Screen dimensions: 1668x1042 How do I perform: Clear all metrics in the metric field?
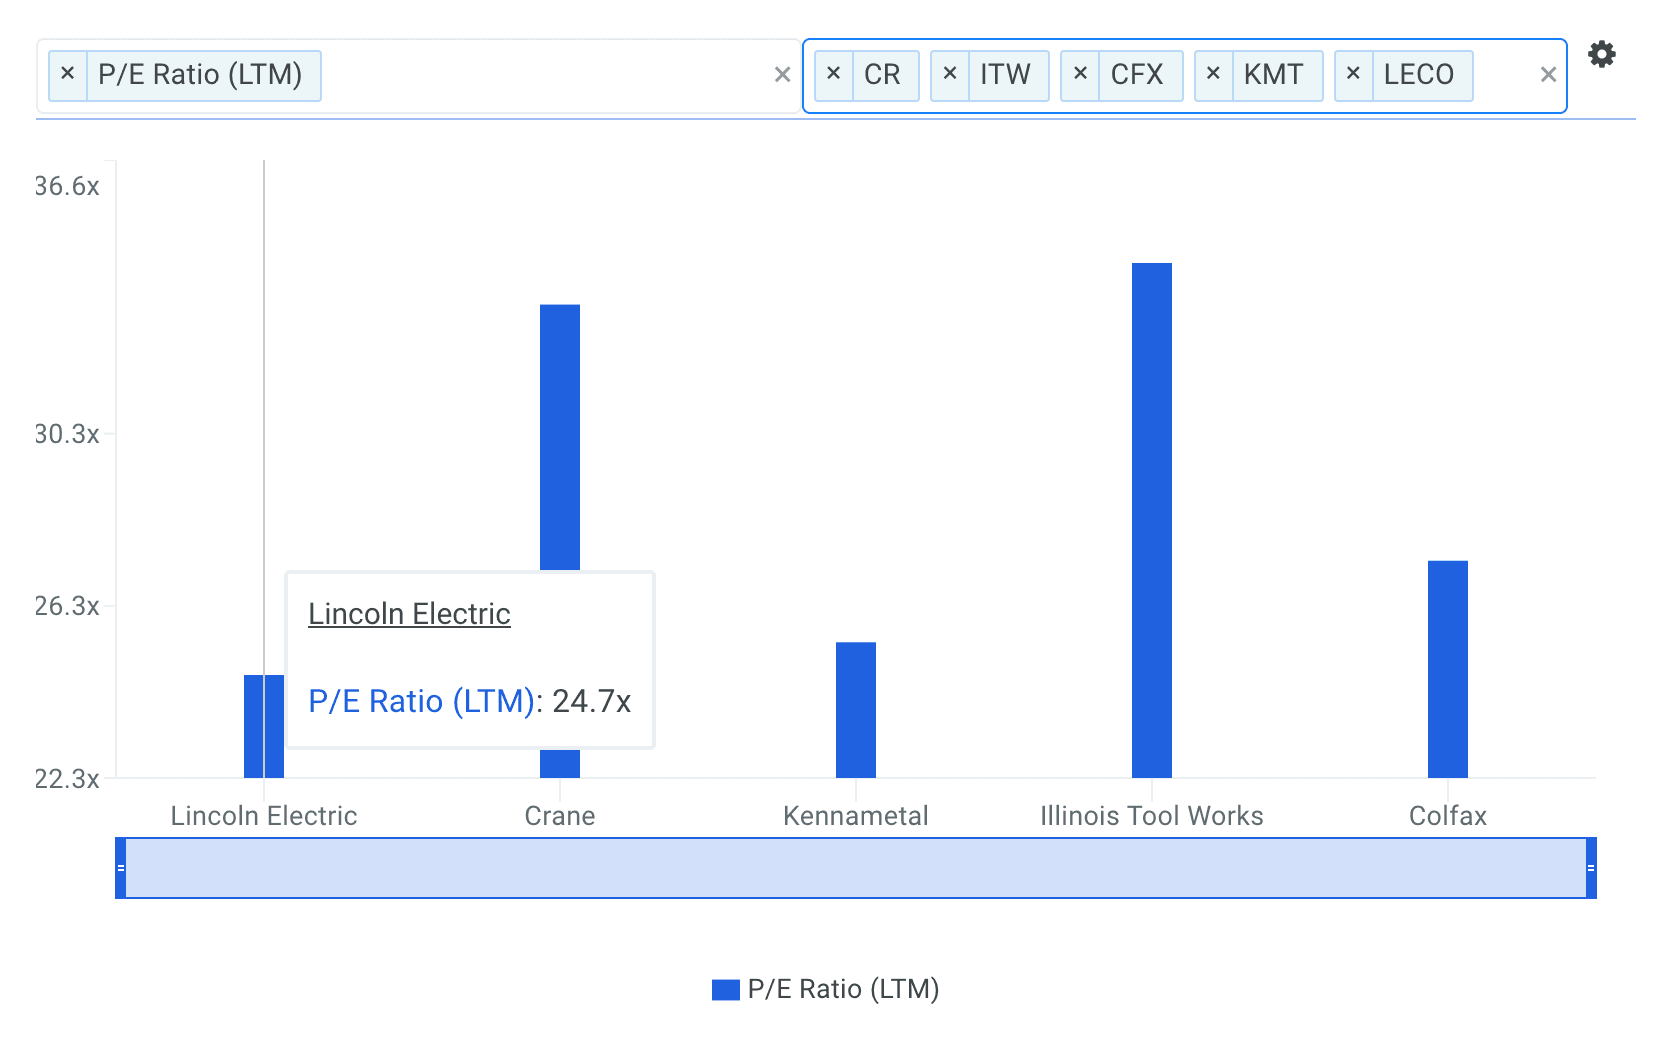point(782,75)
